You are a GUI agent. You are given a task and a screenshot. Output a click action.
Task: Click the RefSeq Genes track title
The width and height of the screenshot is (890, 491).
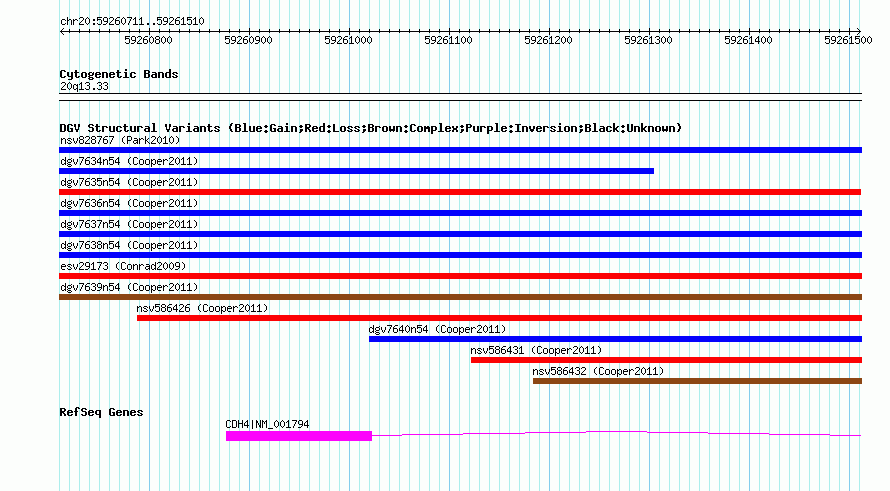coord(101,412)
